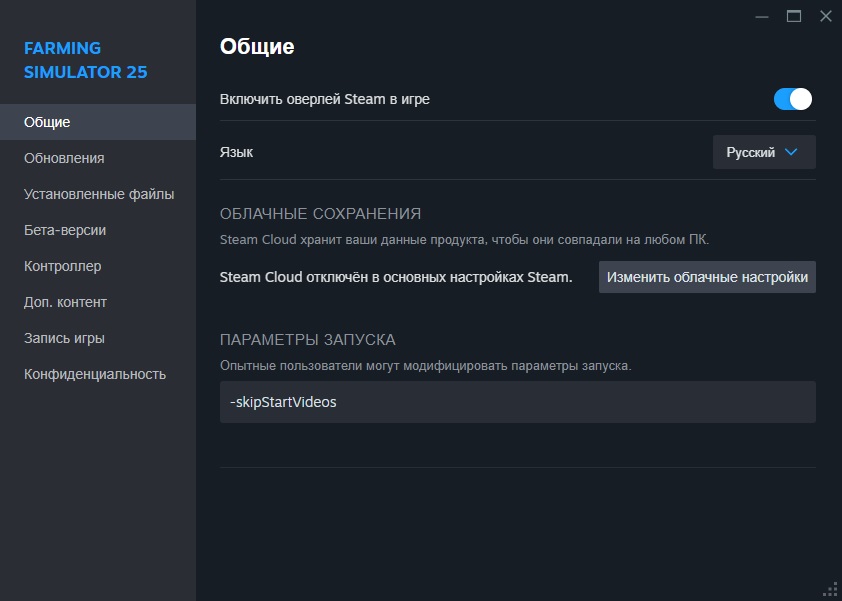Click the FARMING SIMULATOR 25 title
Screen dimensions: 842x601
pos(85,60)
